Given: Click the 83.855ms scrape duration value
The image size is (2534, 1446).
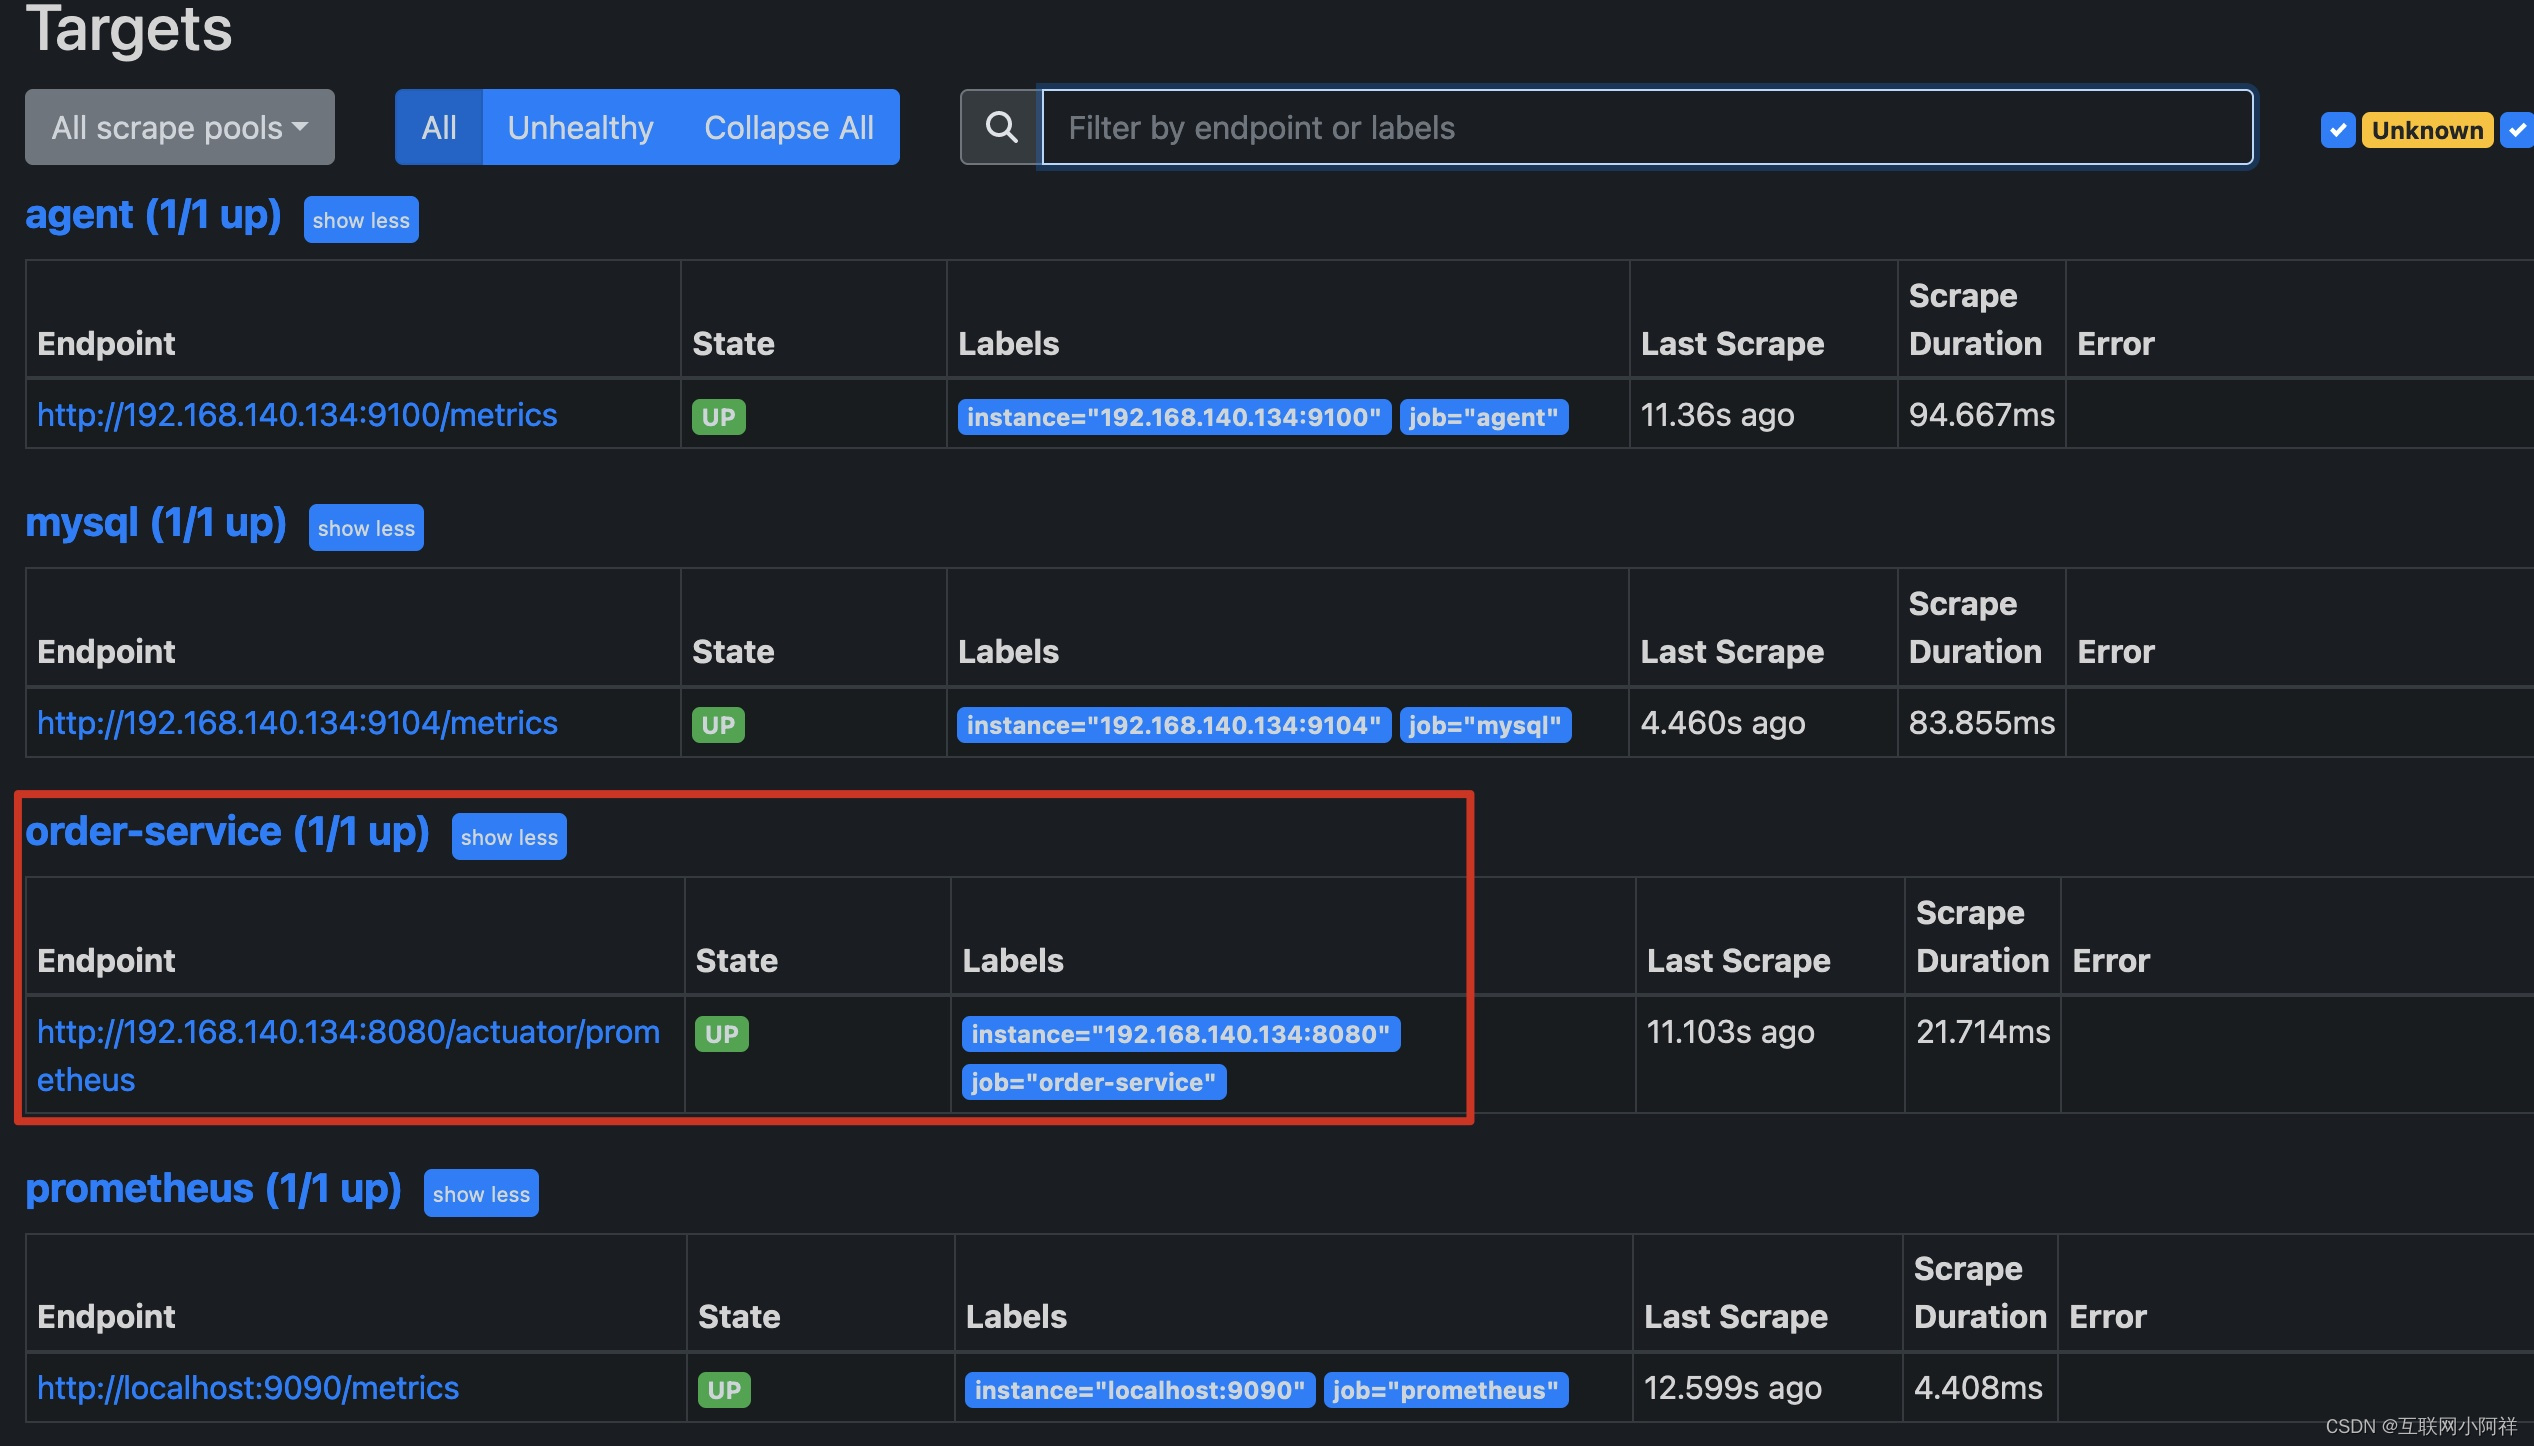Looking at the screenshot, I should 1981,723.
